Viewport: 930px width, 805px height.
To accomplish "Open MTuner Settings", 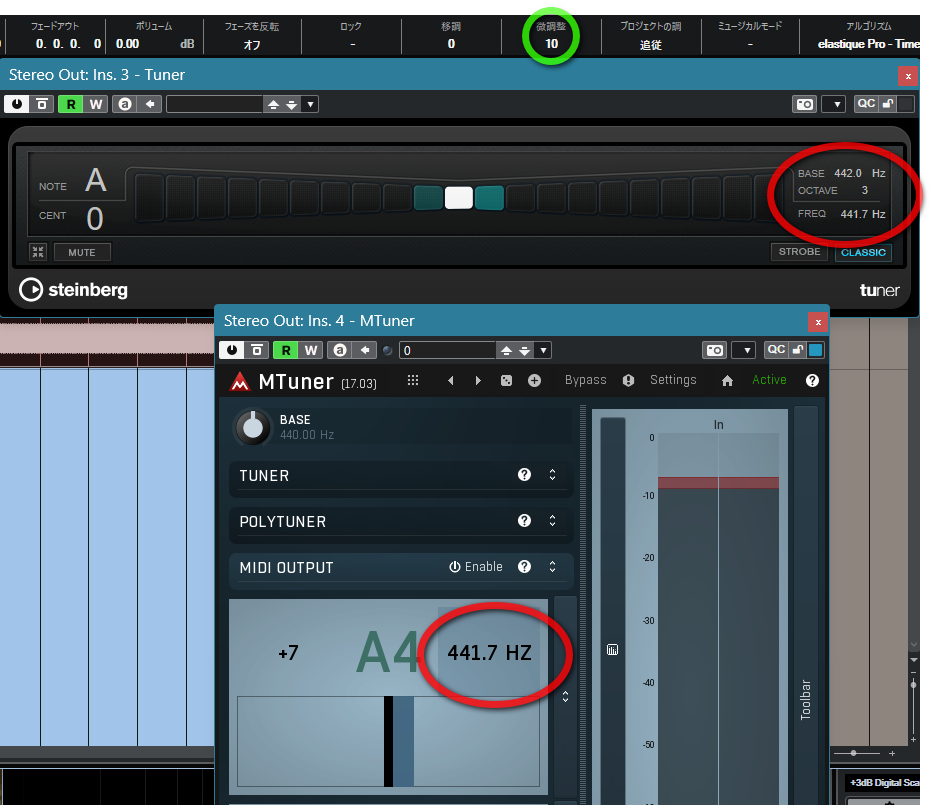I will coord(673,380).
